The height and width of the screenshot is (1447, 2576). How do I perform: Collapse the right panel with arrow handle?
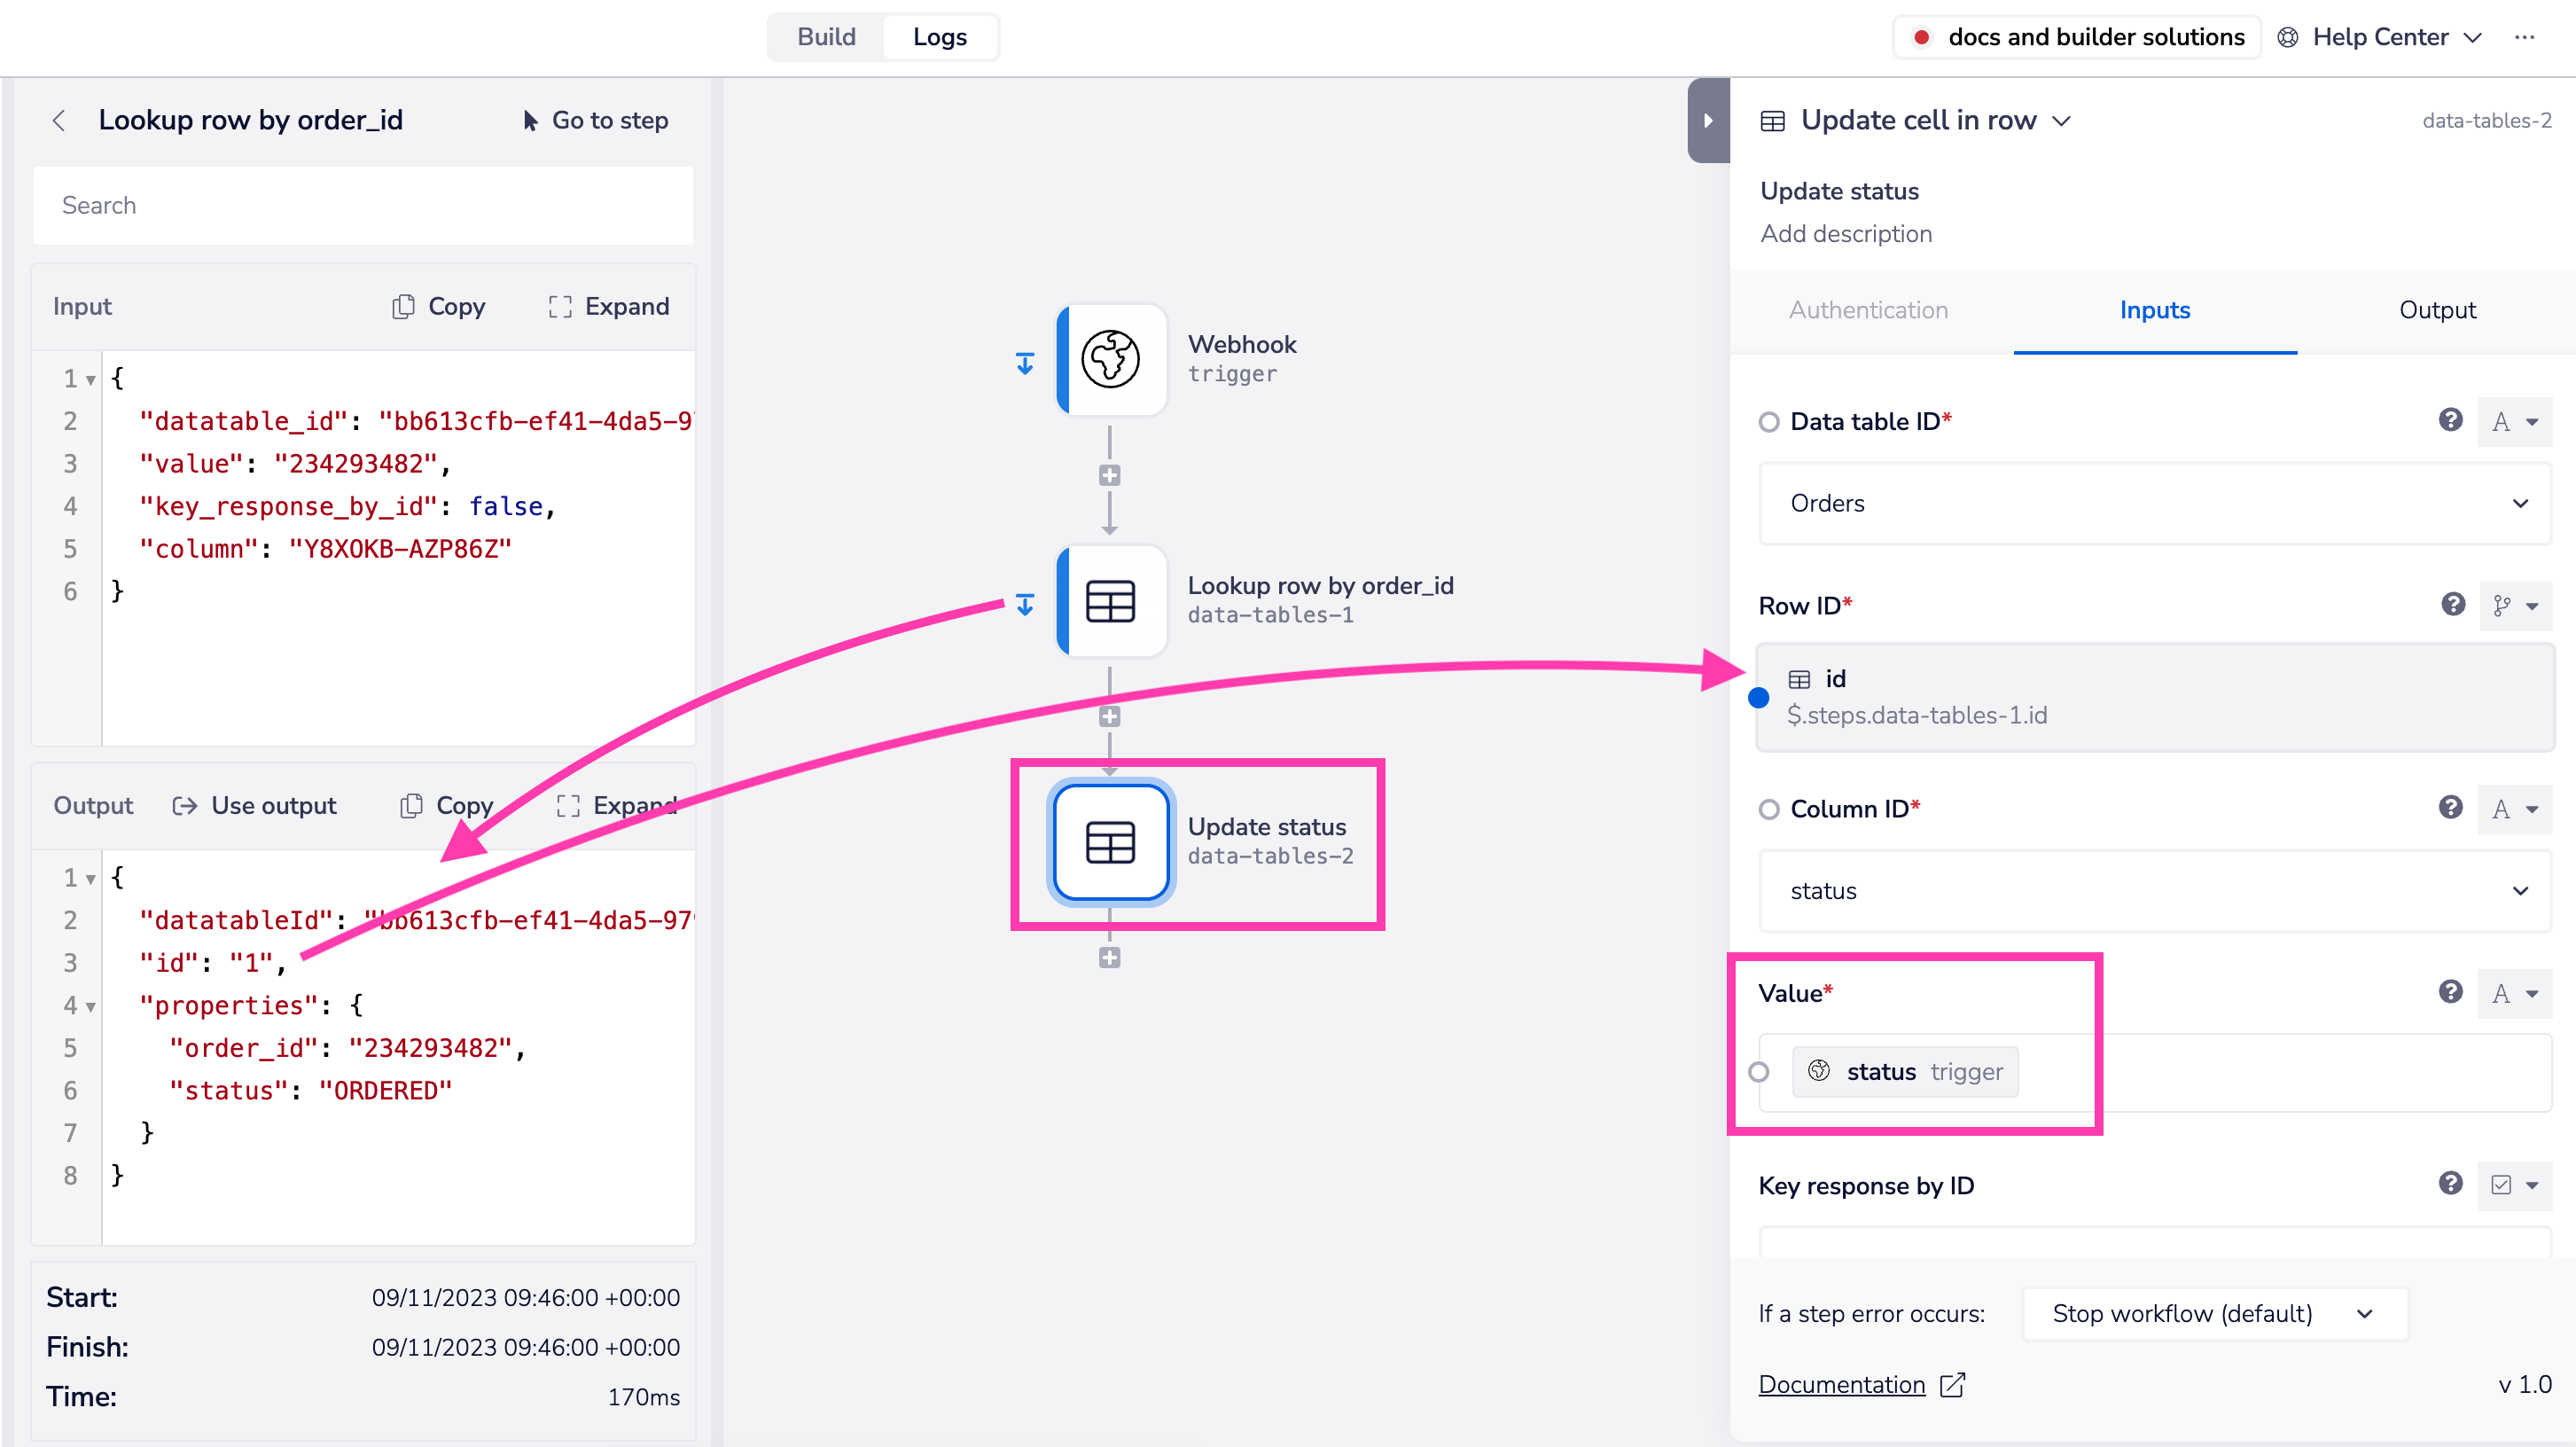tap(1708, 120)
